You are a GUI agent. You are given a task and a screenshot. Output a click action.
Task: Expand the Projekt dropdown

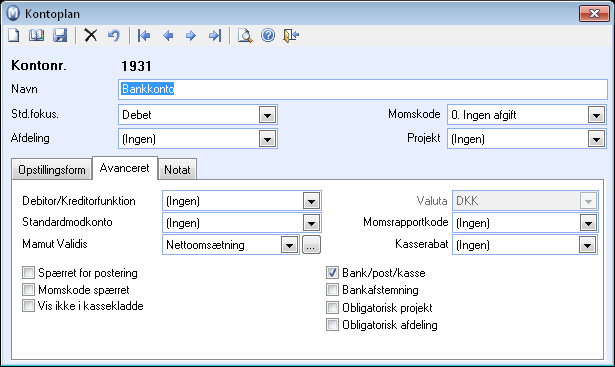click(596, 139)
